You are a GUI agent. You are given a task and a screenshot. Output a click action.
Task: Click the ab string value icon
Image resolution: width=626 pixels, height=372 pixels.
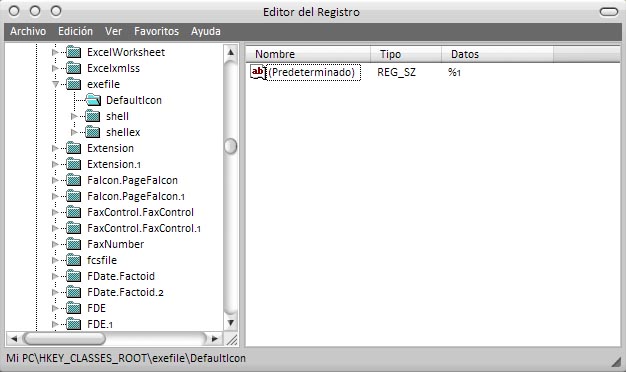click(258, 72)
